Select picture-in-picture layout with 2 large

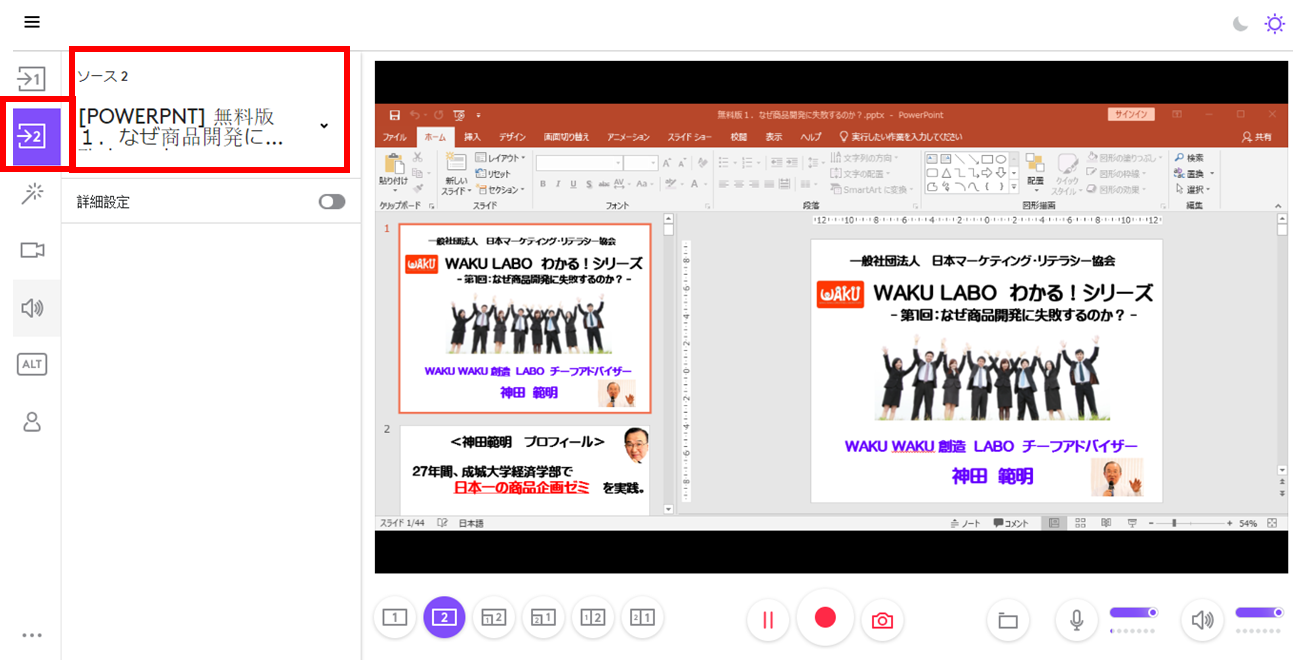pyautogui.click(x=493, y=618)
